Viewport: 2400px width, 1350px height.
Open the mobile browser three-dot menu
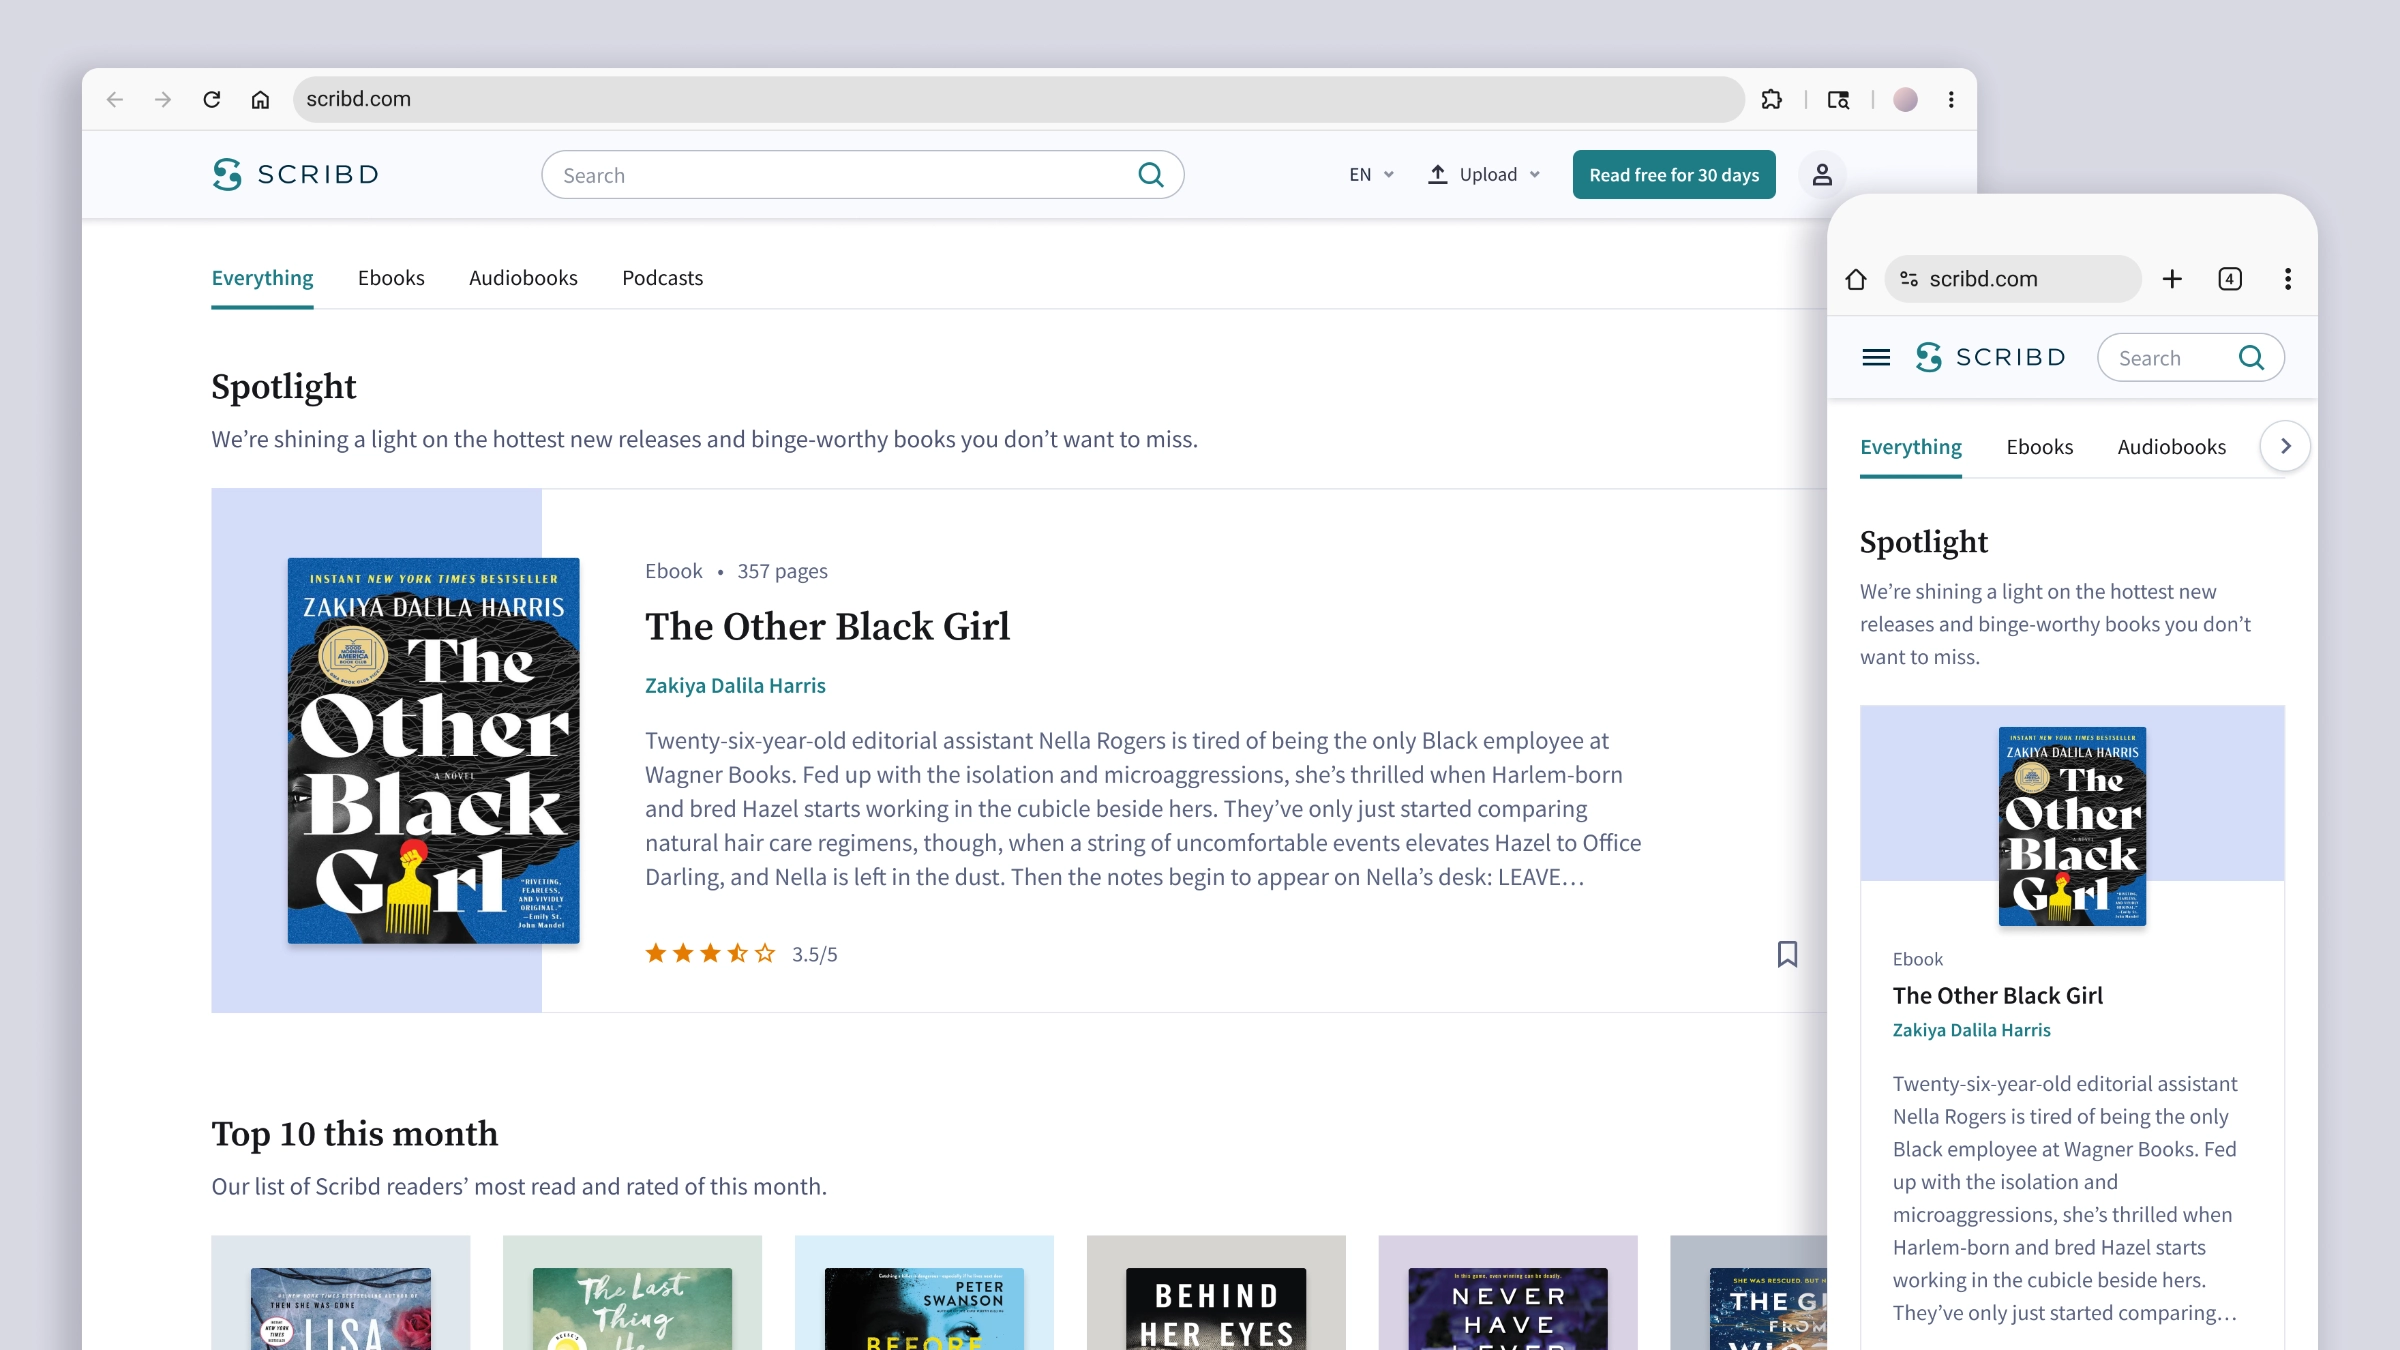pyautogui.click(x=2288, y=279)
